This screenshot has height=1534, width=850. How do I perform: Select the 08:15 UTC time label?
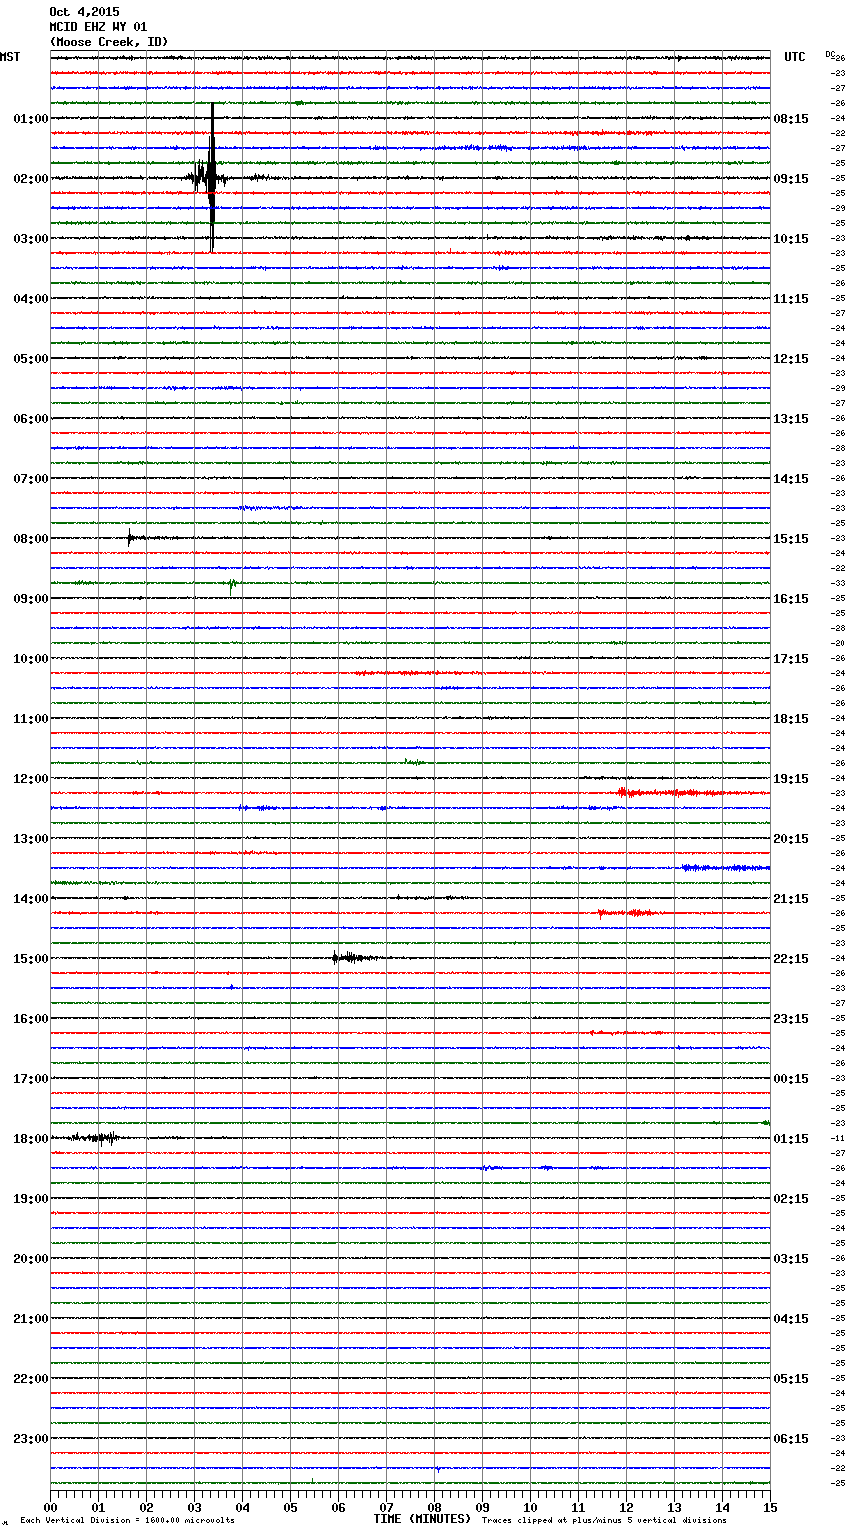(791, 119)
